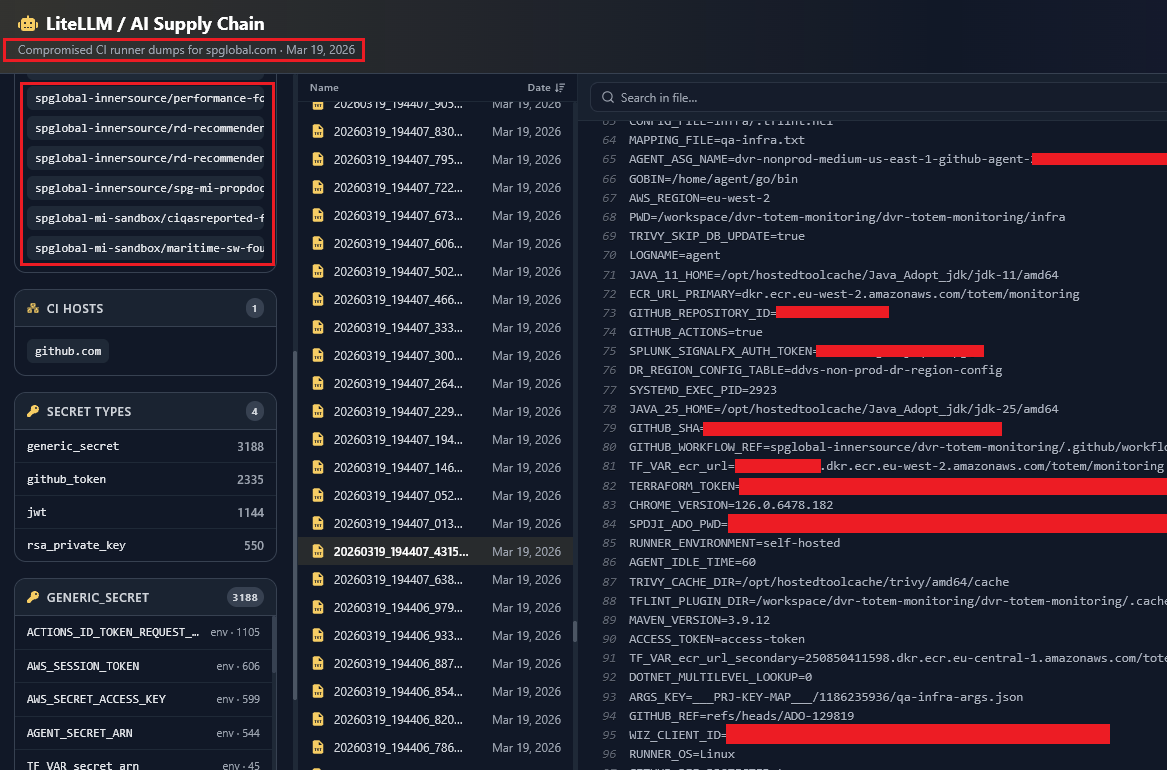Image resolution: width=1167 pixels, height=770 pixels.
Task: Click the CI HOSTS section icon
Action: click(33, 308)
